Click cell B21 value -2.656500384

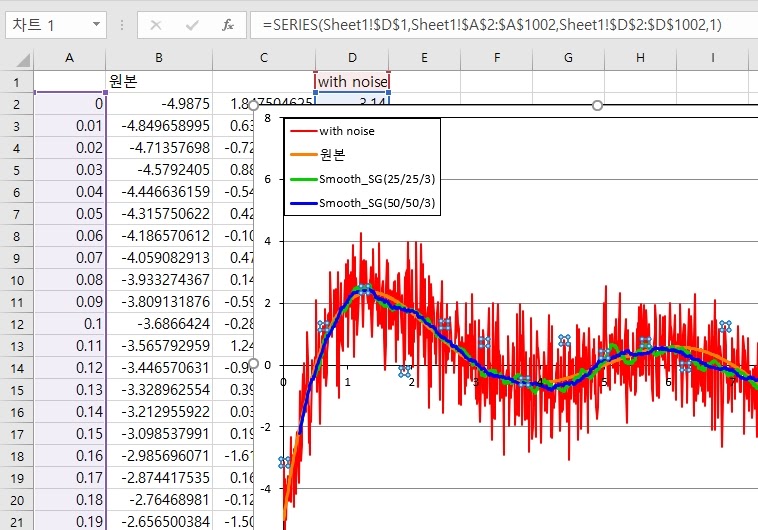pos(159,522)
